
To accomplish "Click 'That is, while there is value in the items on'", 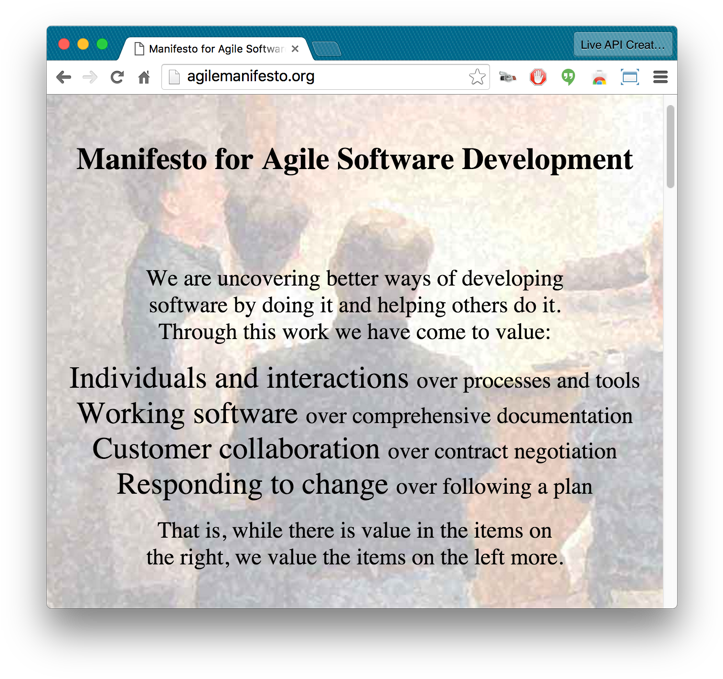I will (355, 531).
